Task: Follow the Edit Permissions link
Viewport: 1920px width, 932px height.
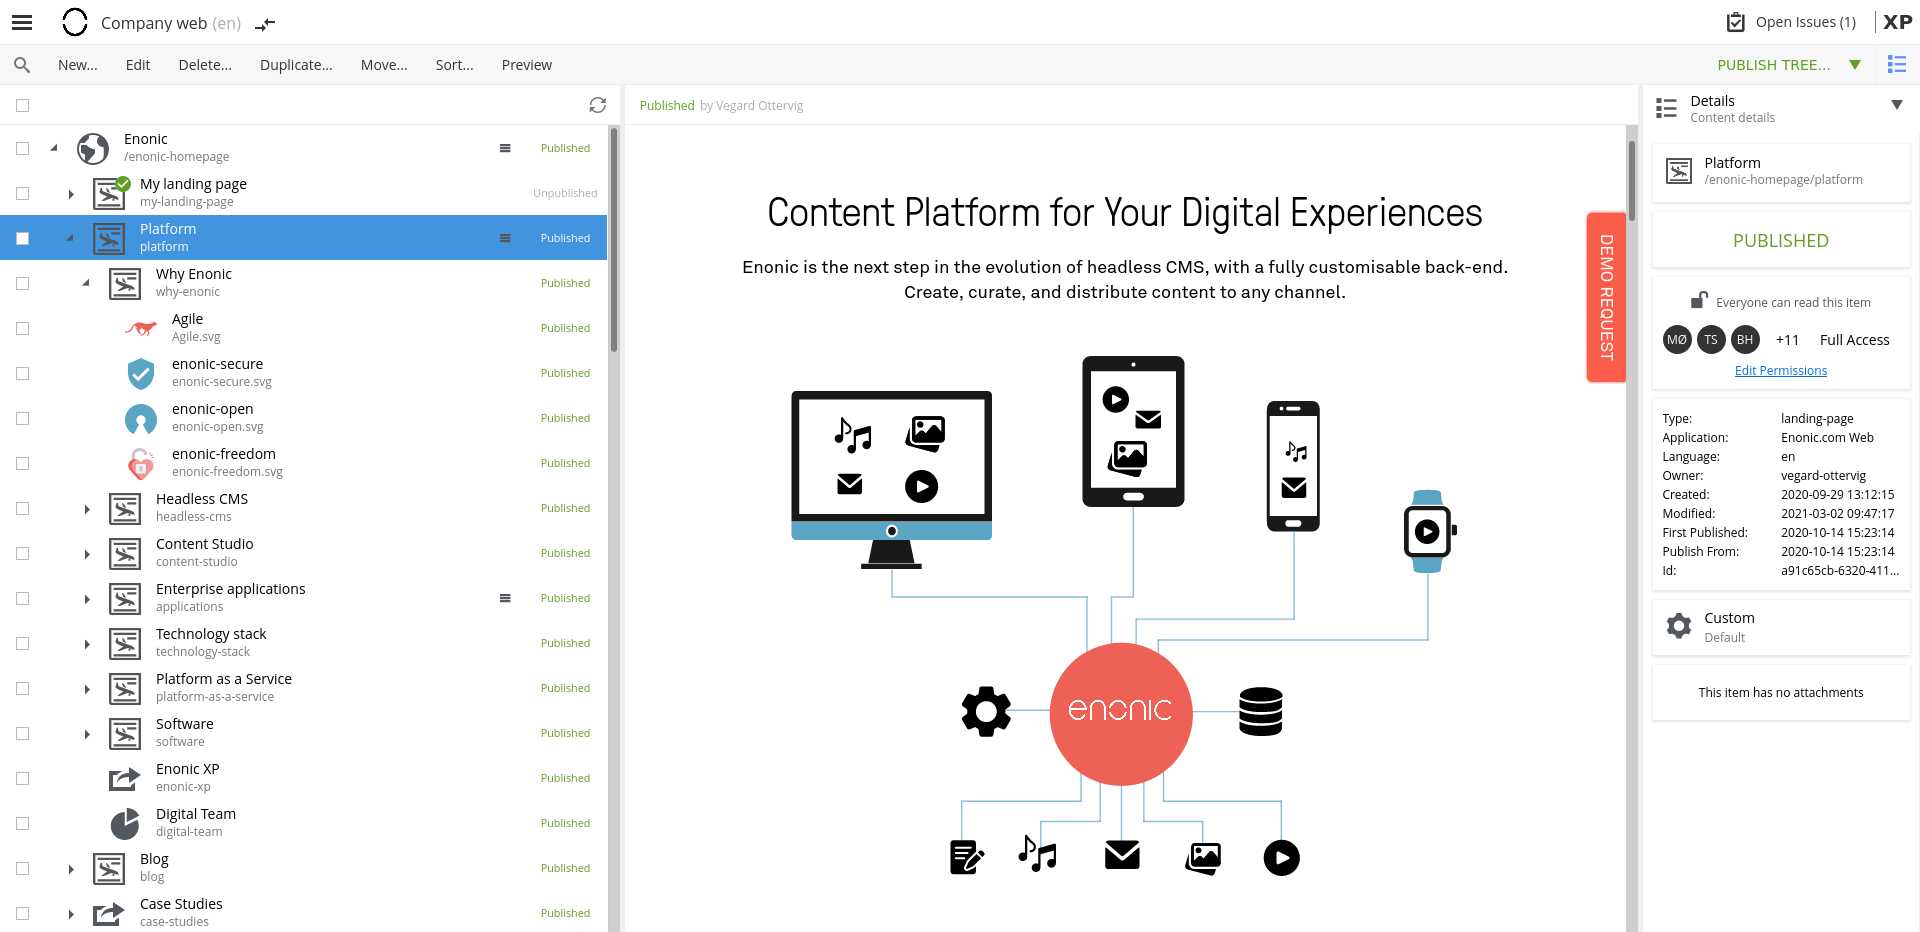Action: [1780, 371]
